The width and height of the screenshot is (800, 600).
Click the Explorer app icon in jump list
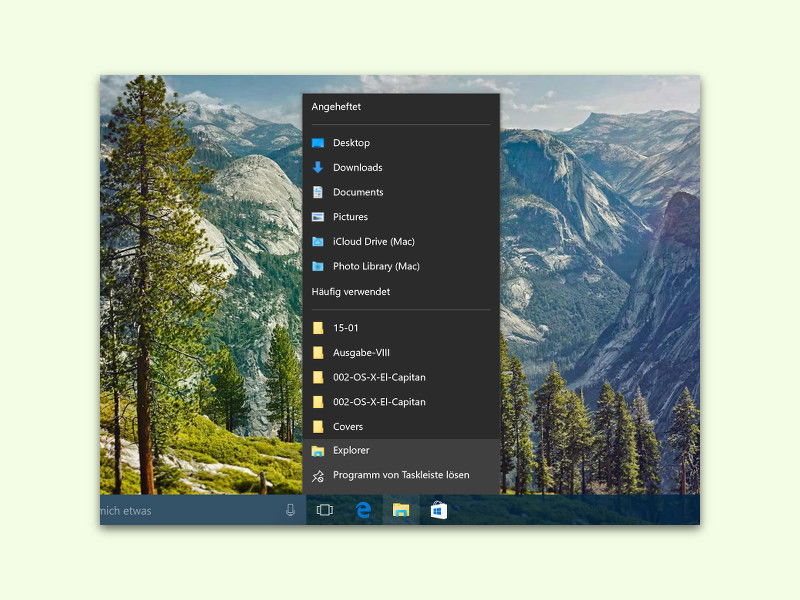click(x=318, y=451)
